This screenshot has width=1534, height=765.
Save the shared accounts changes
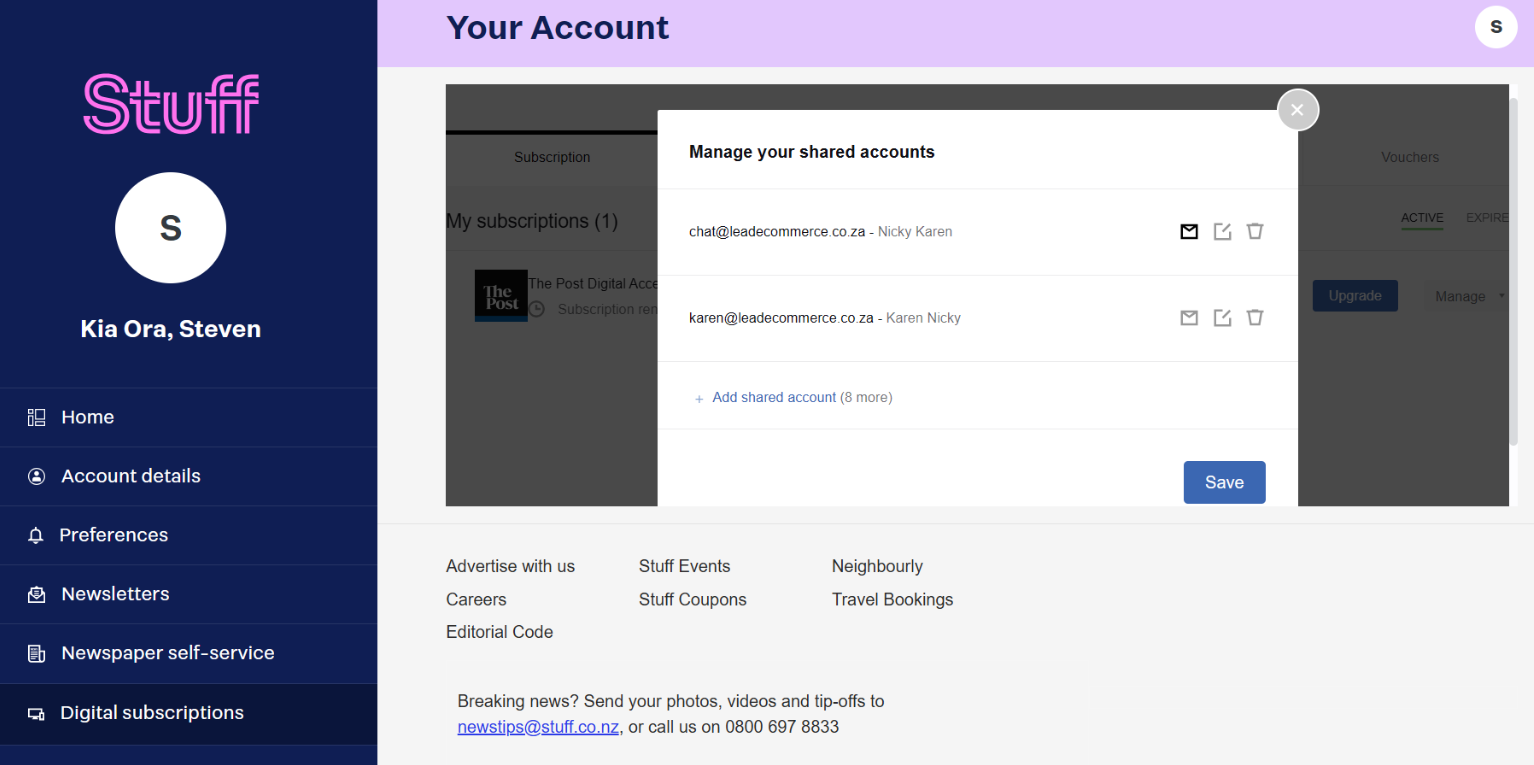(1224, 482)
